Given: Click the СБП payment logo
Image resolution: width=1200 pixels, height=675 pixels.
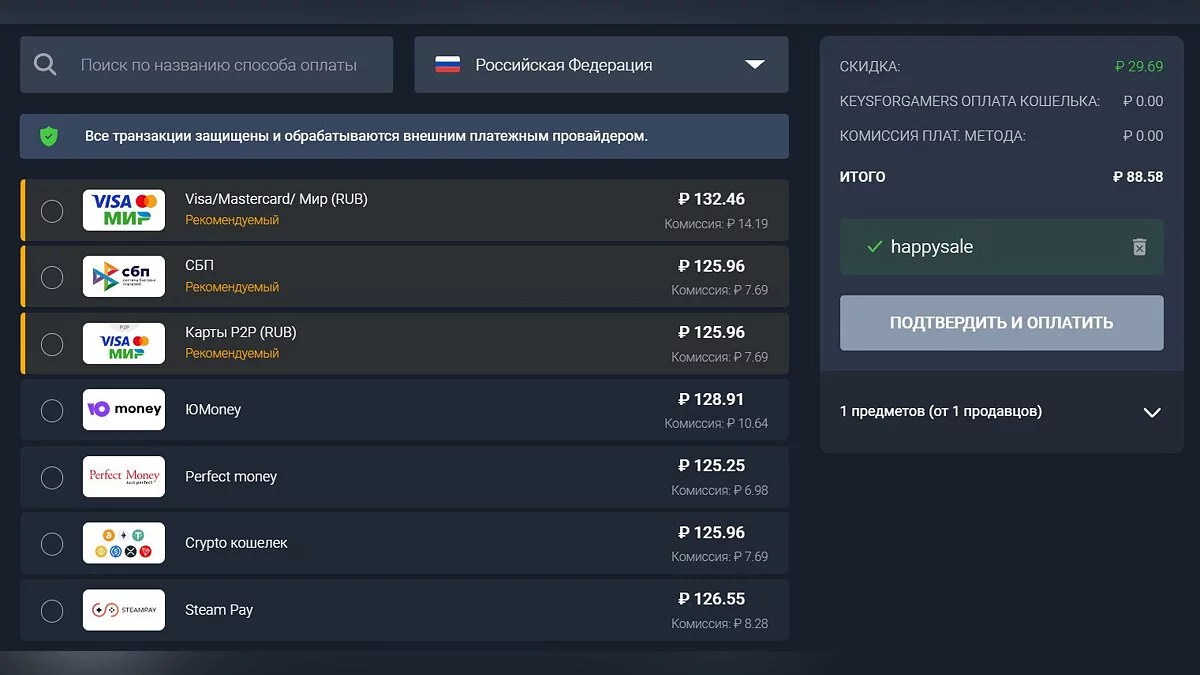Looking at the screenshot, I should (x=124, y=276).
